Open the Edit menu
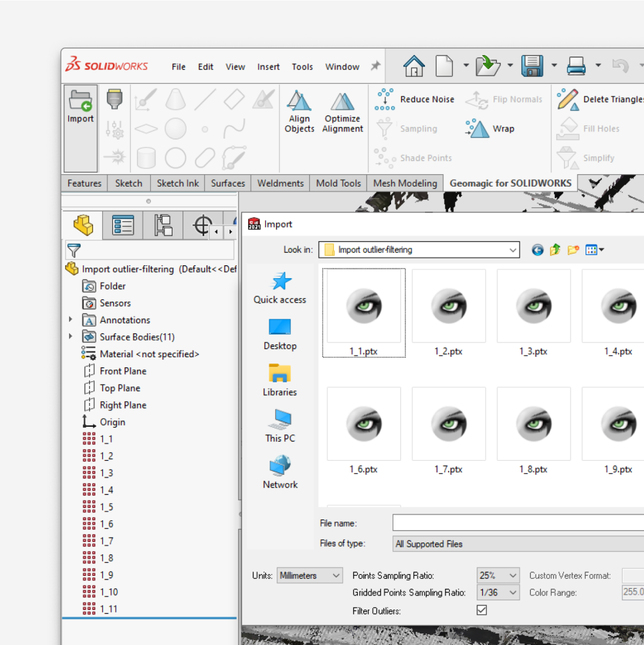644x645 pixels. tap(205, 67)
